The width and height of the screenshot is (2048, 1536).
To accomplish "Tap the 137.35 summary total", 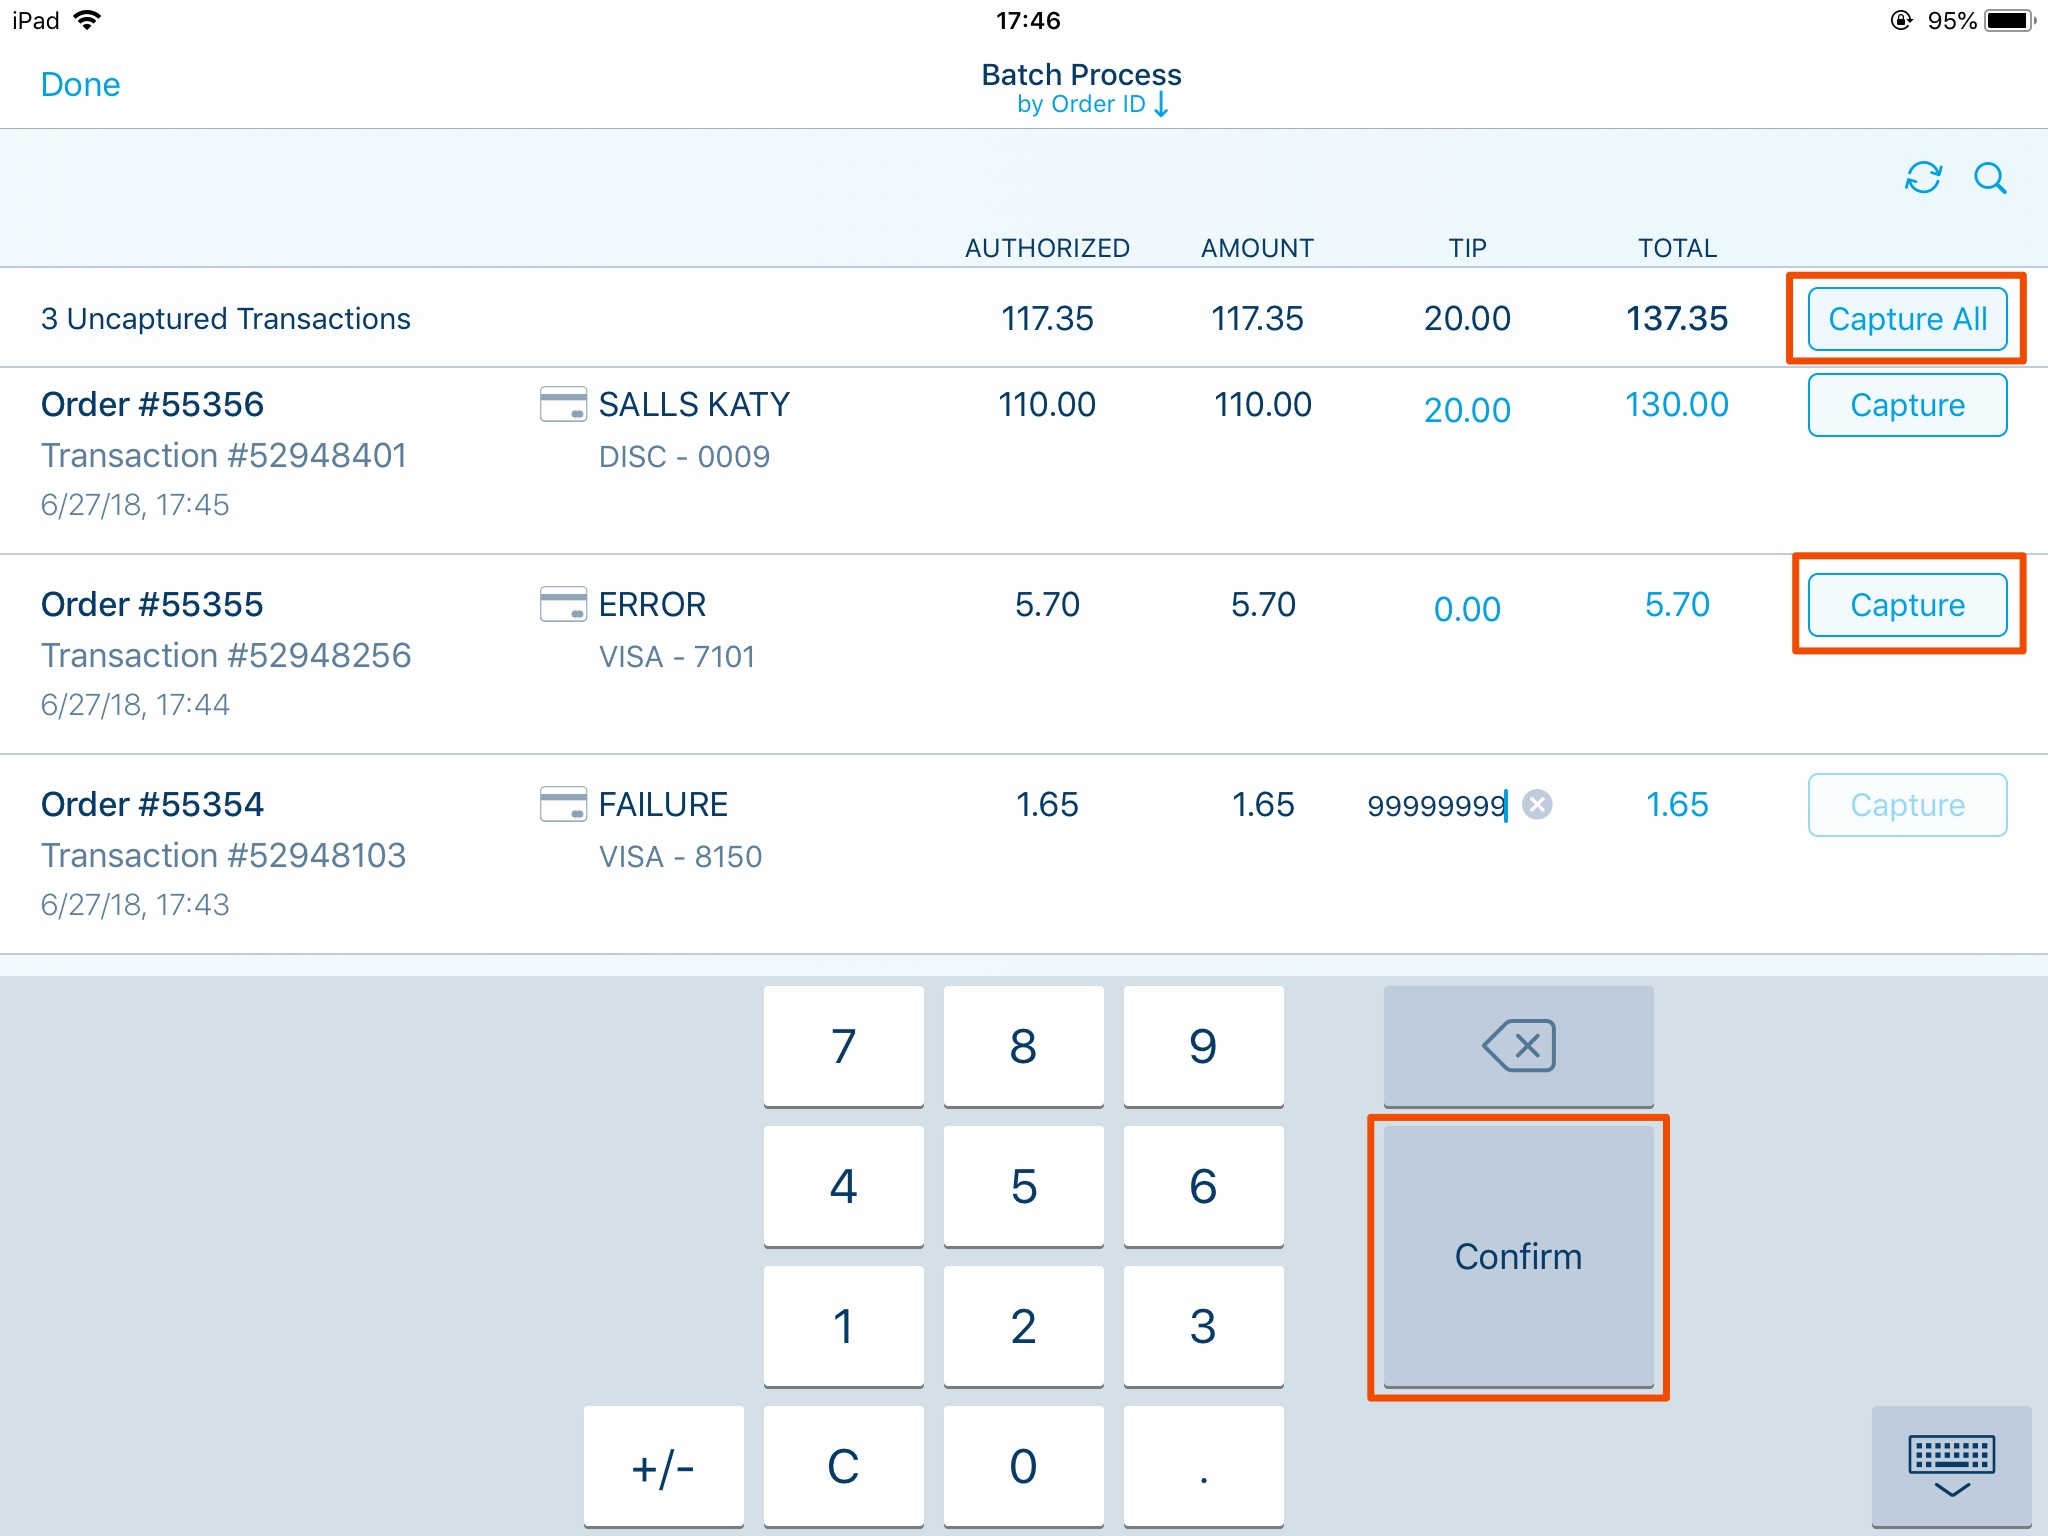I will (1677, 319).
